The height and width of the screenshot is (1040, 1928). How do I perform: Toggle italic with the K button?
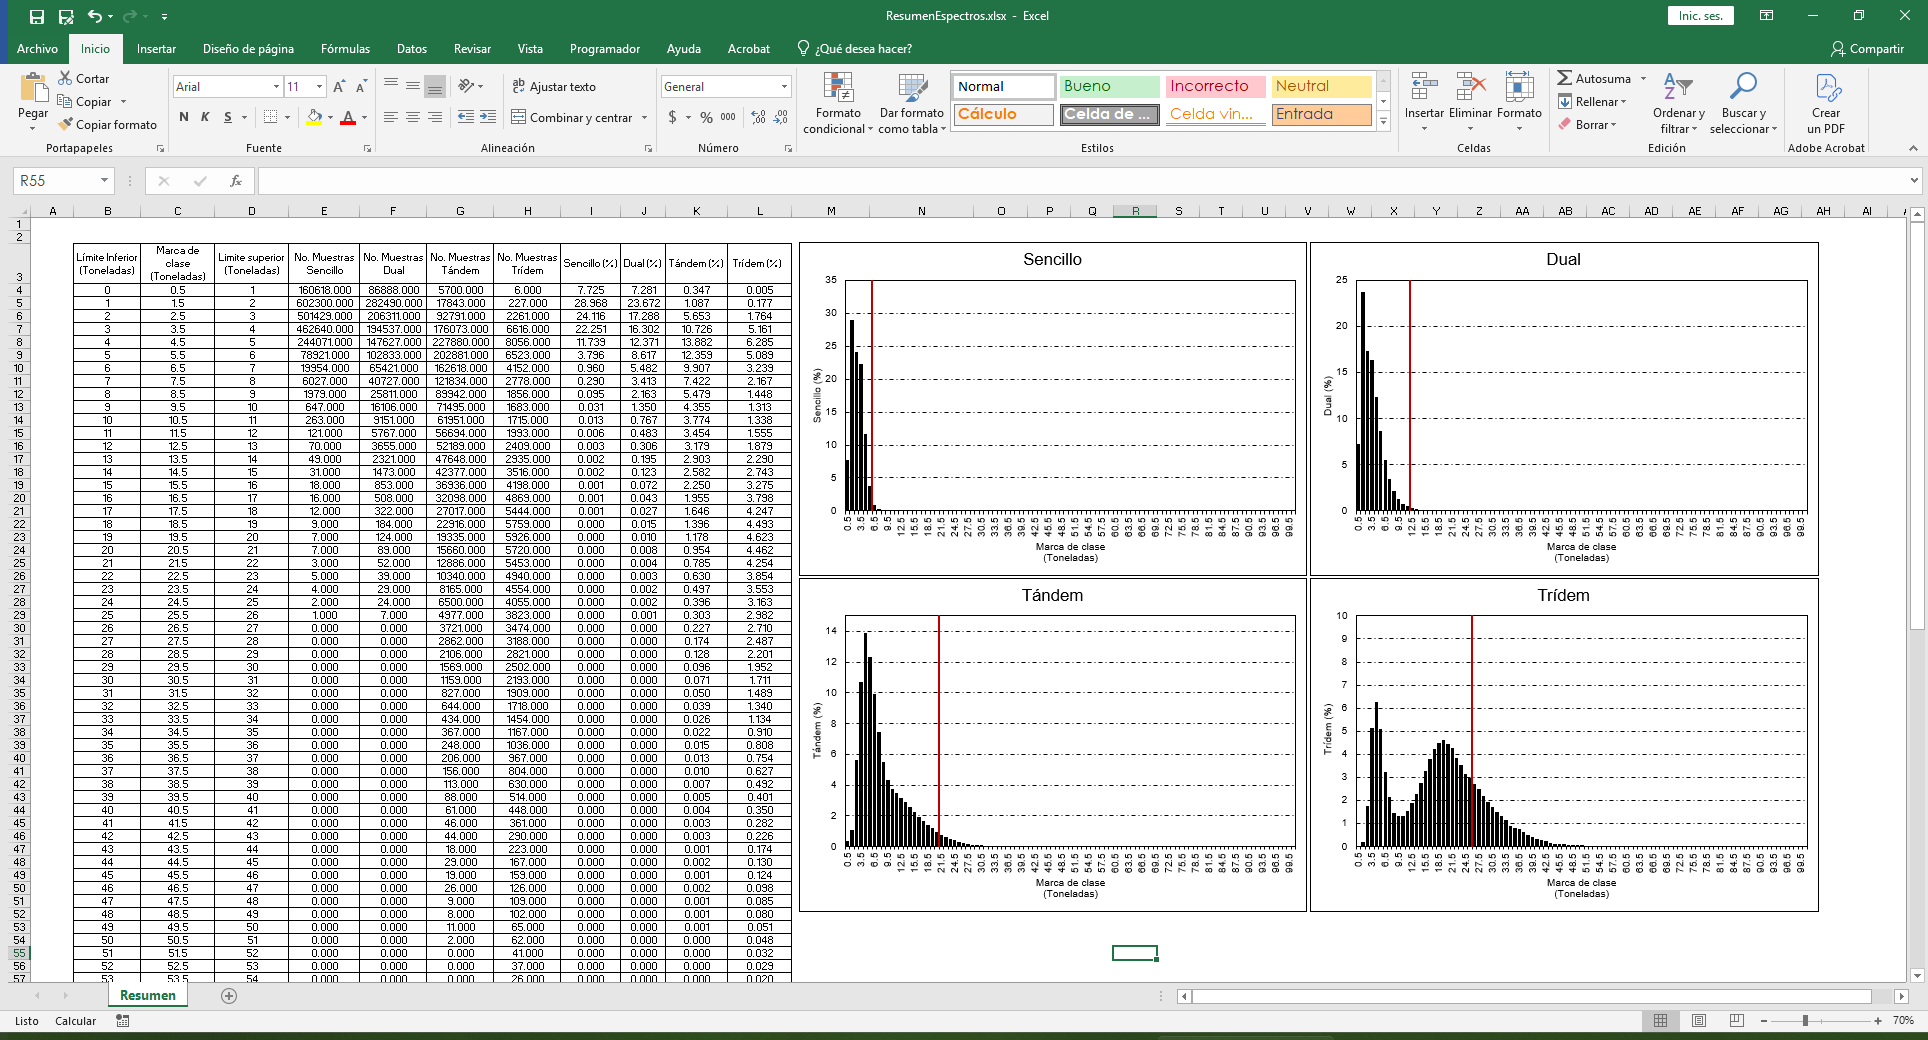tap(206, 118)
